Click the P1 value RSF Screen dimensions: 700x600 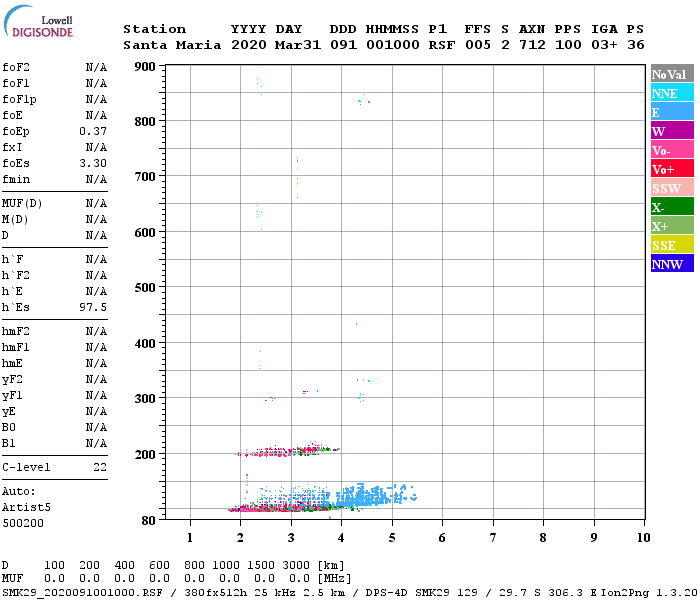442,45
